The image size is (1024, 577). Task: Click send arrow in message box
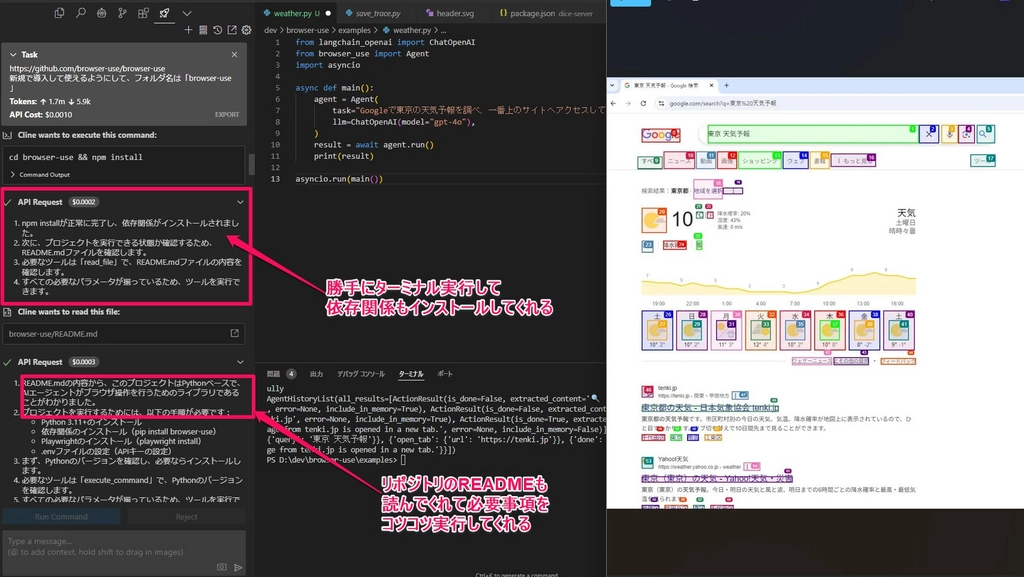coord(238,567)
